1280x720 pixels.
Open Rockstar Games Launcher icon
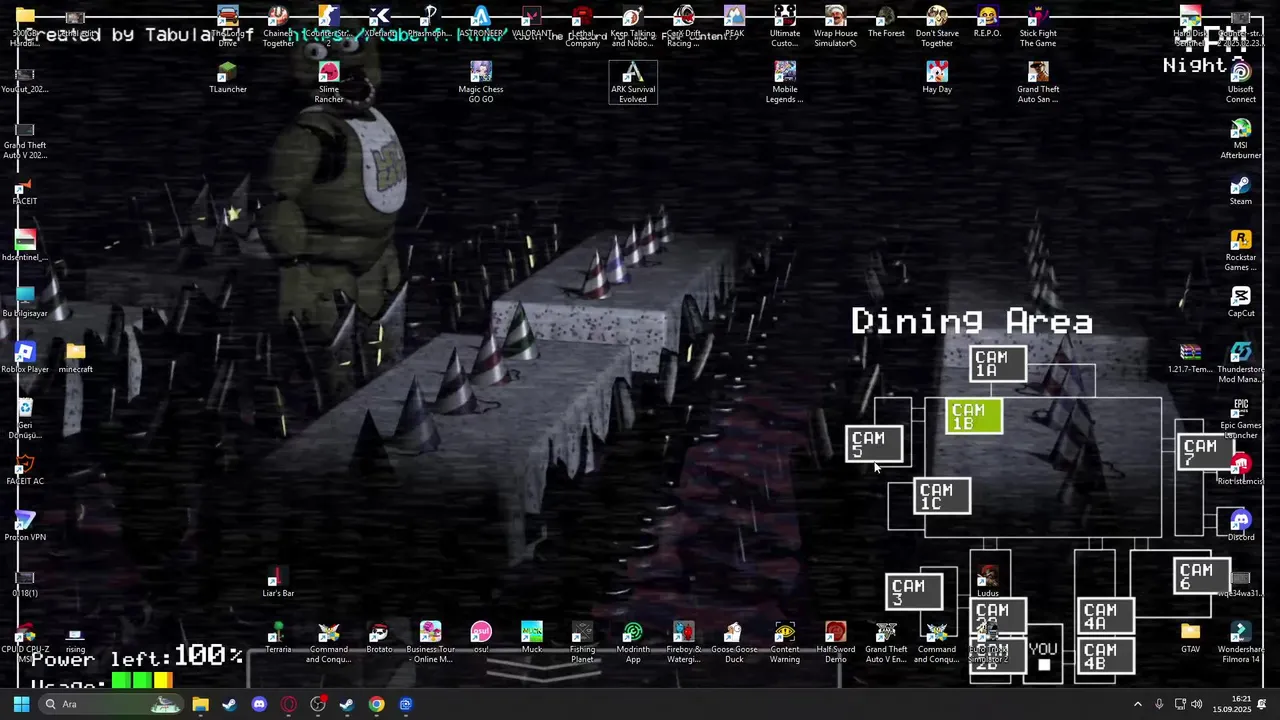[x=1241, y=250]
